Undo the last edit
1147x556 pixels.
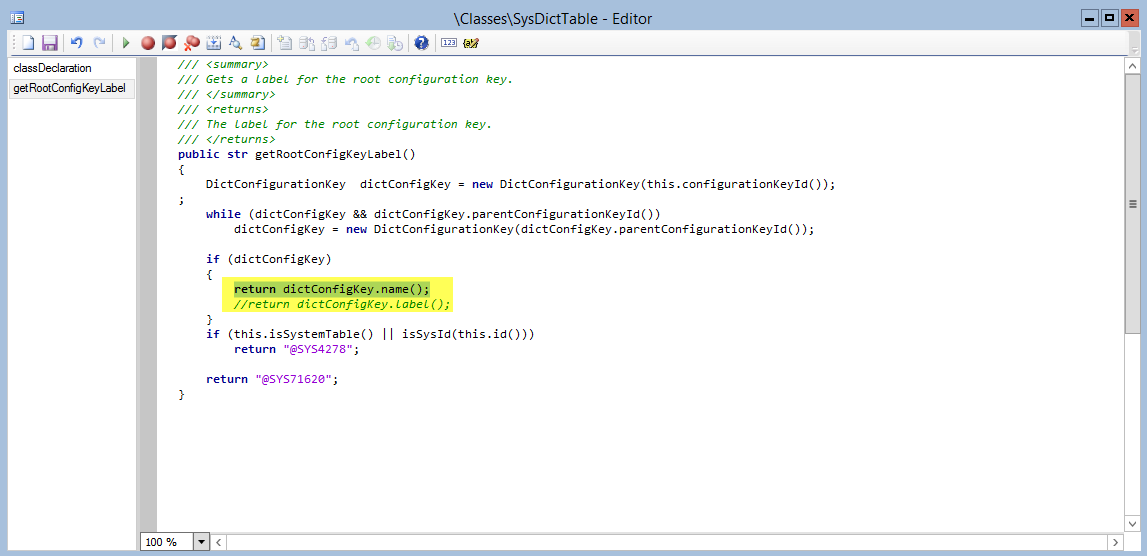point(76,43)
